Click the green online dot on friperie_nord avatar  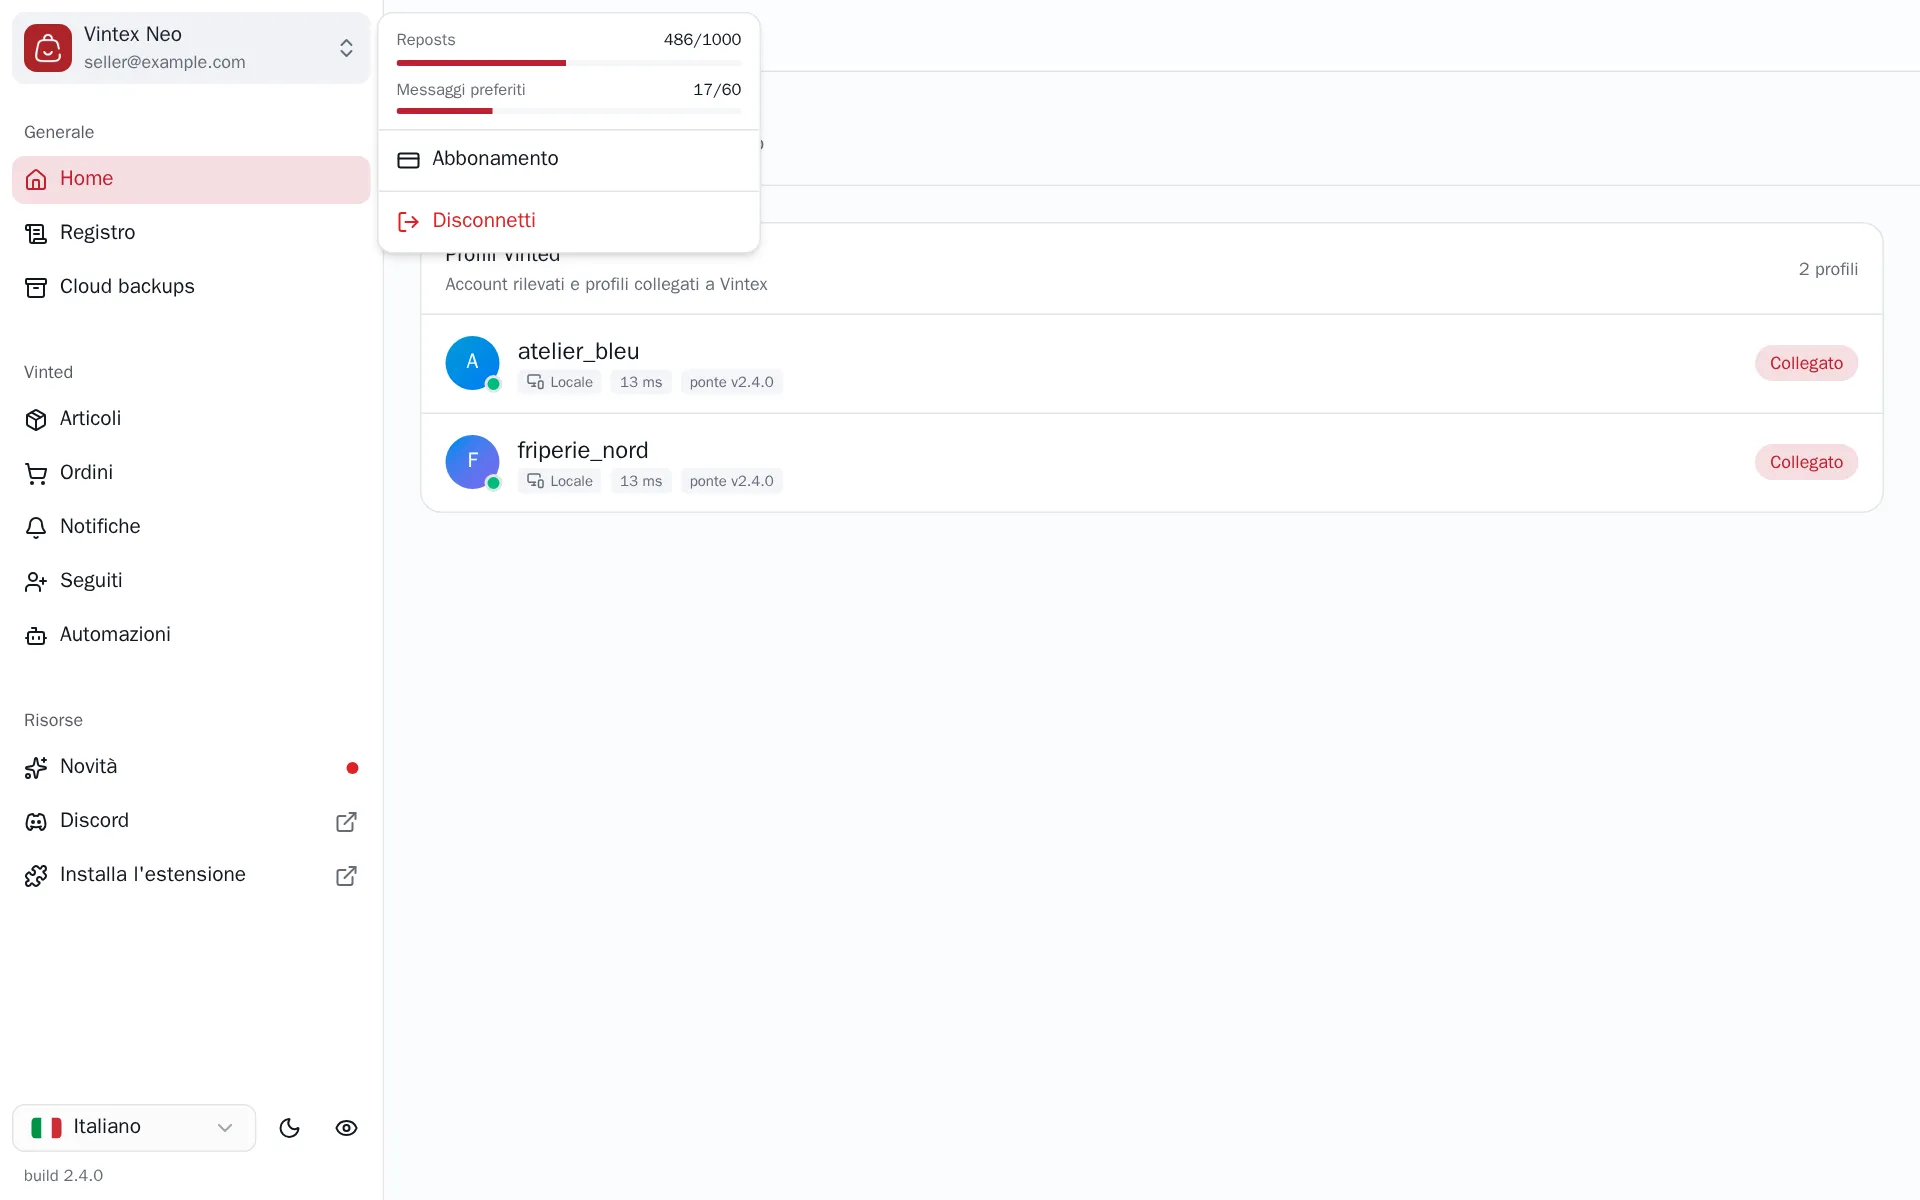coord(493,483)
